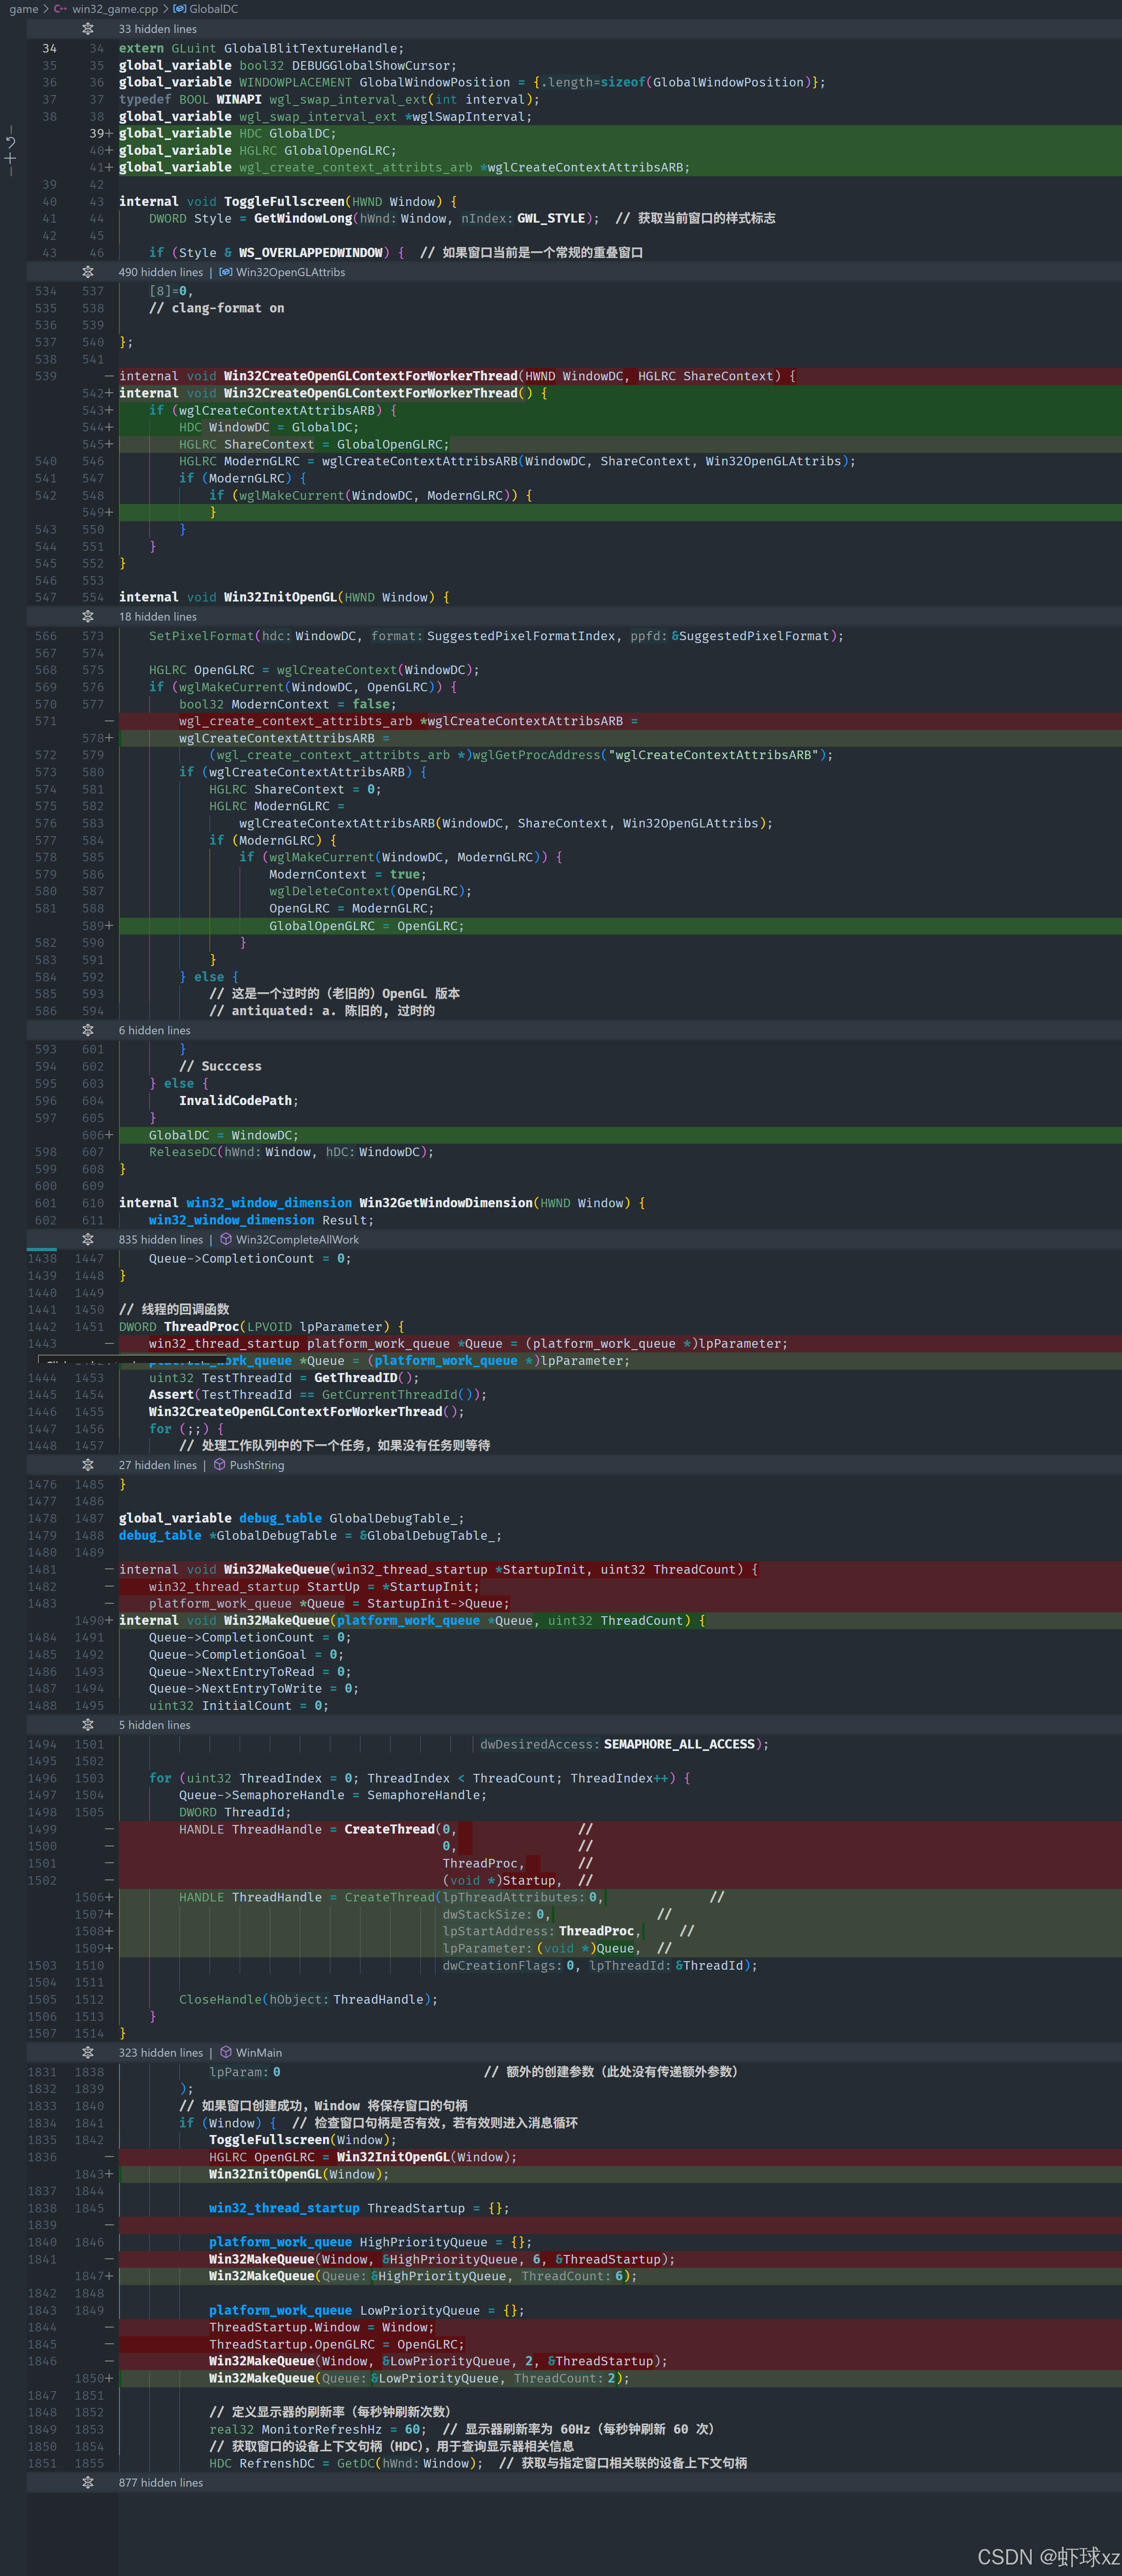Click unfold icon beside 490 hidden lines

[x=88, y=272]
